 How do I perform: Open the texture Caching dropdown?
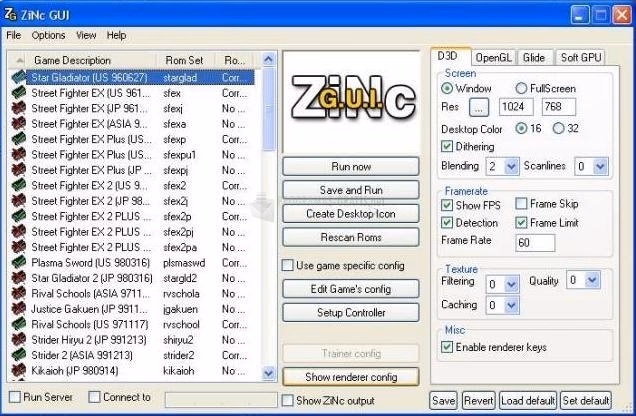(511, 305)
